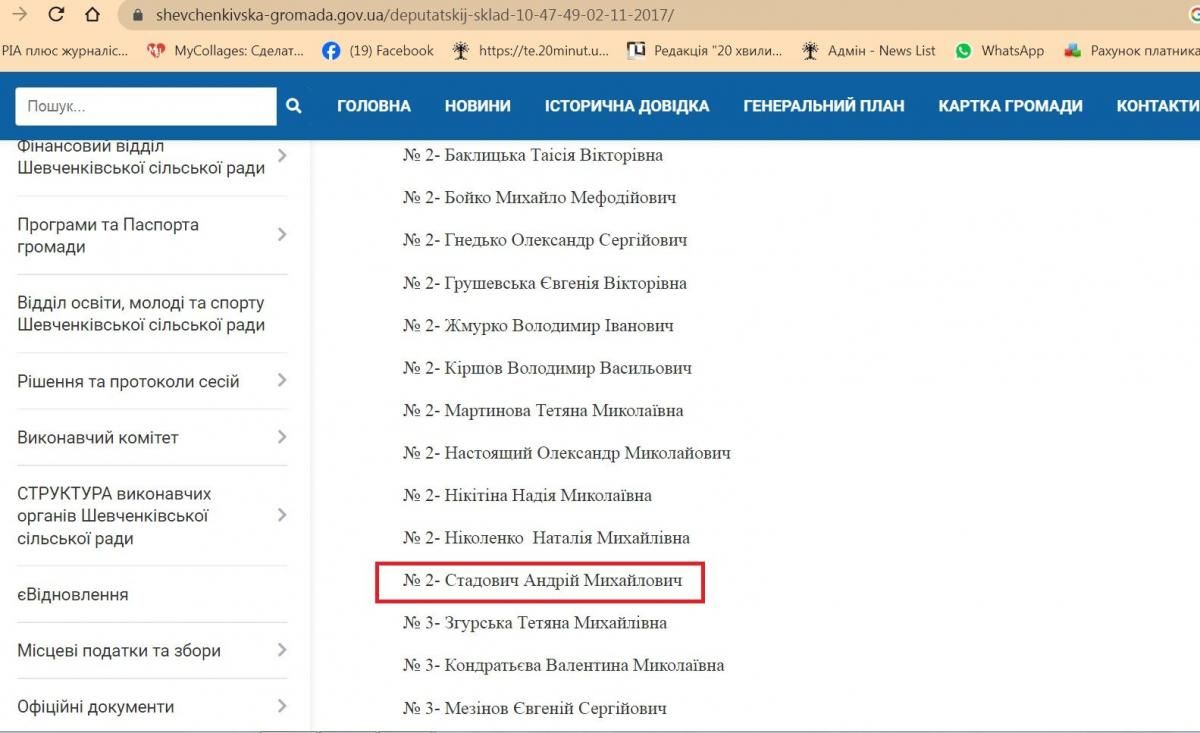This screenshot has height=733, width=1200.
Task: Expand Програми та Паспорта громади chevron
Action: click(x=282, y=235)
